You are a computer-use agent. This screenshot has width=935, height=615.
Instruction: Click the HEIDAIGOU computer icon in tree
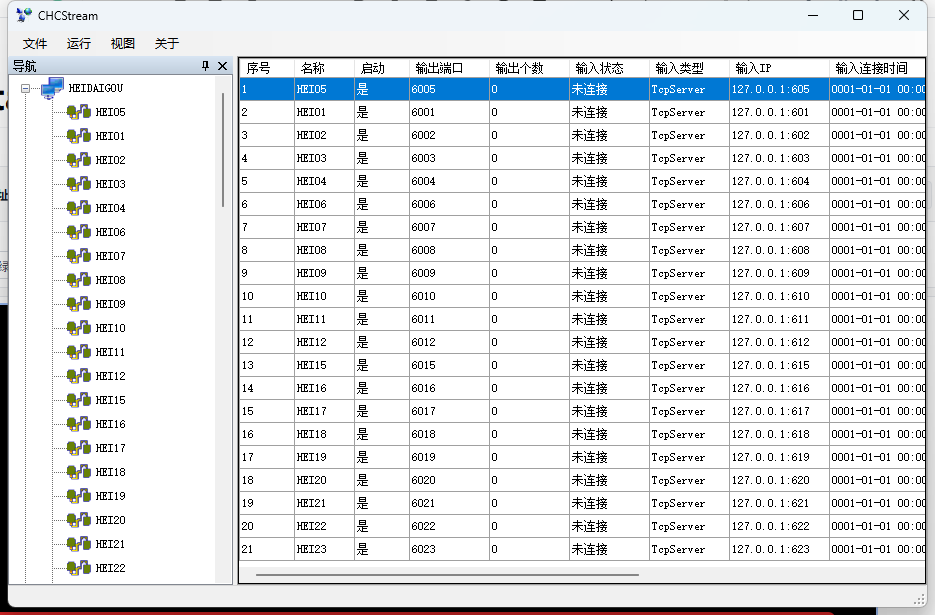[x=52, y=88]
